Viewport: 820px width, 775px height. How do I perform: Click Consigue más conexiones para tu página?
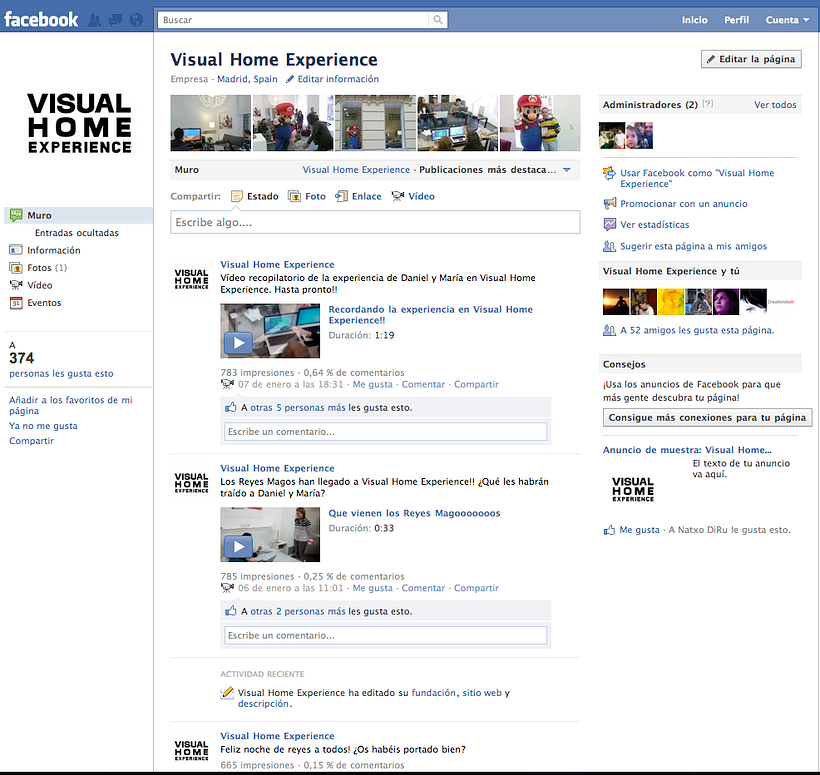707,418
